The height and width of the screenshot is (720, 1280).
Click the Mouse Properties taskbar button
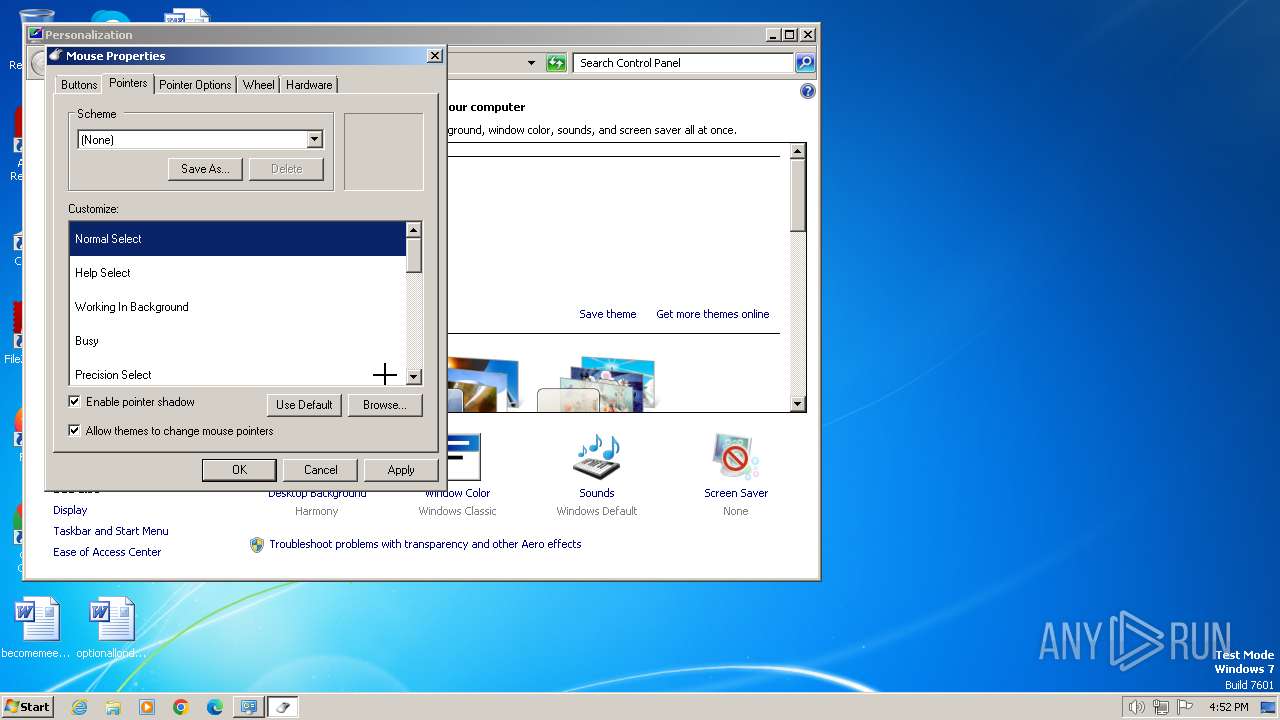click(283, 707)
